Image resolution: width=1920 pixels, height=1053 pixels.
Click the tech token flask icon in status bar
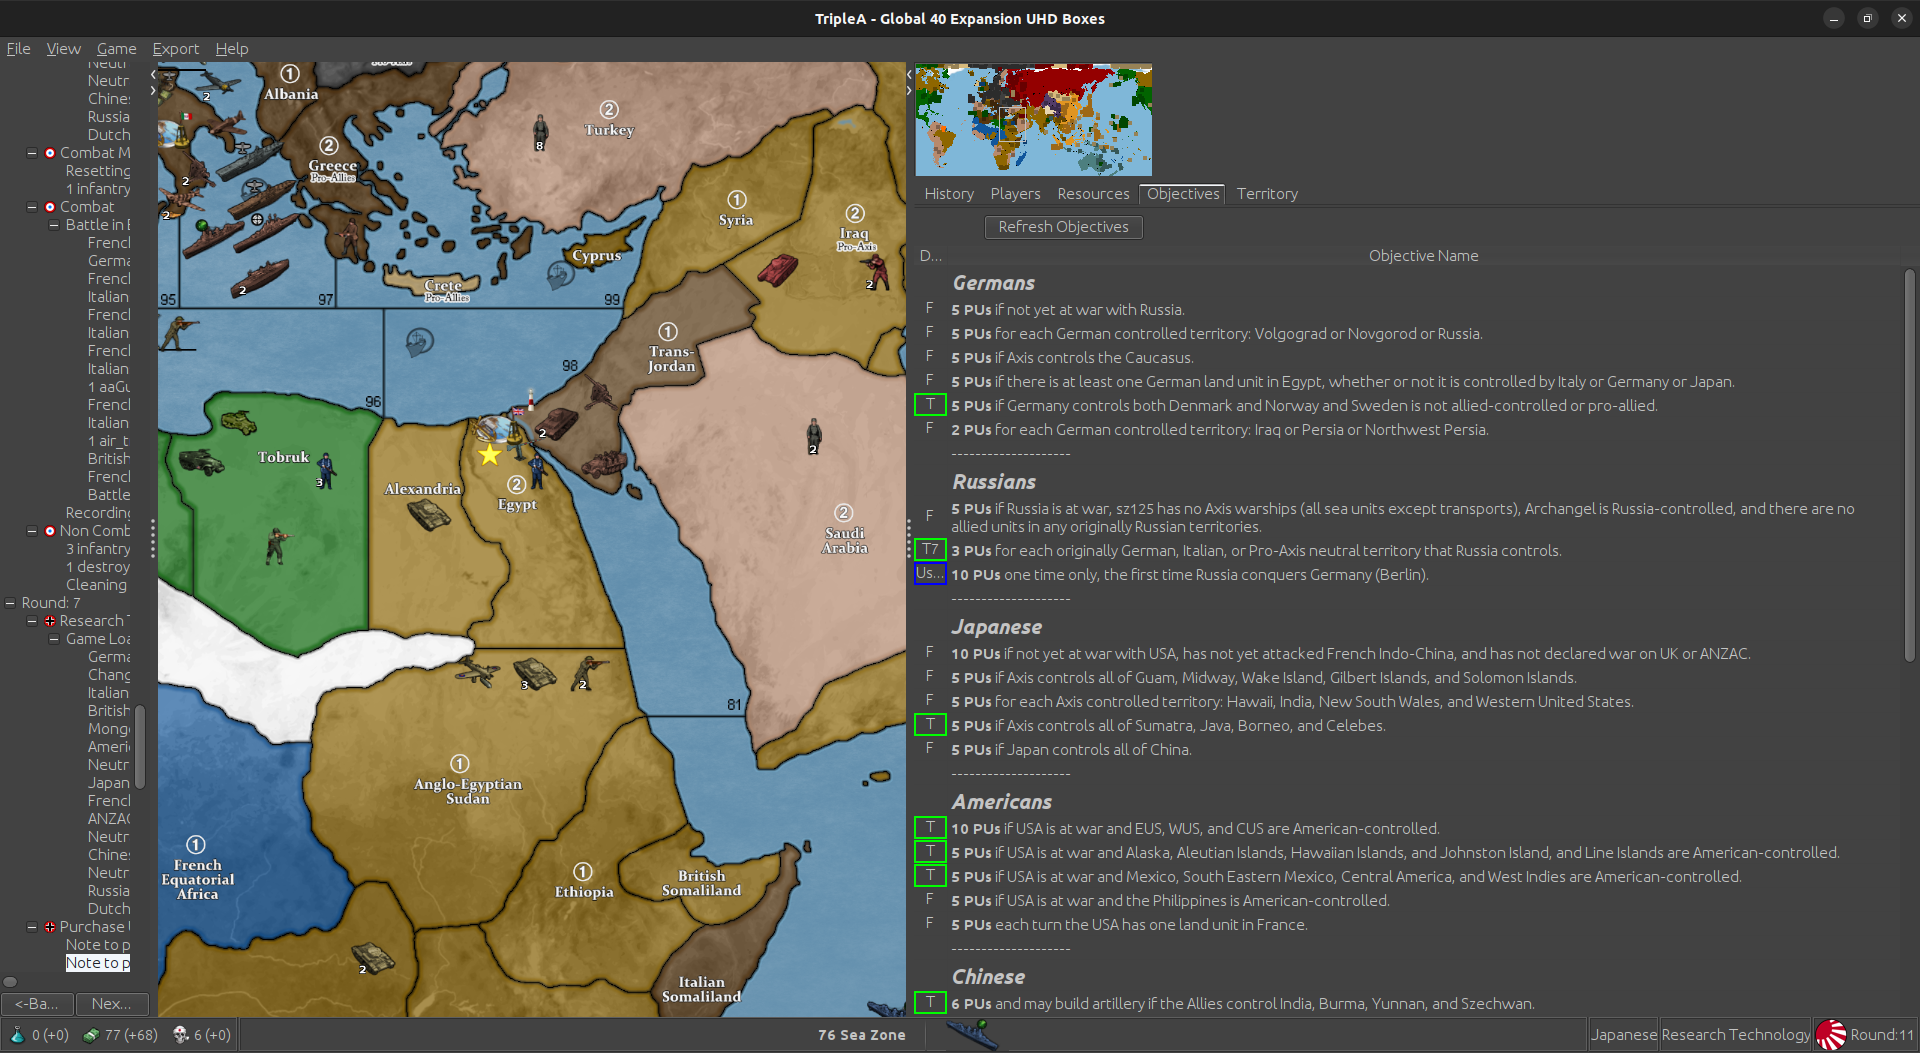(x=17, y=1035)
